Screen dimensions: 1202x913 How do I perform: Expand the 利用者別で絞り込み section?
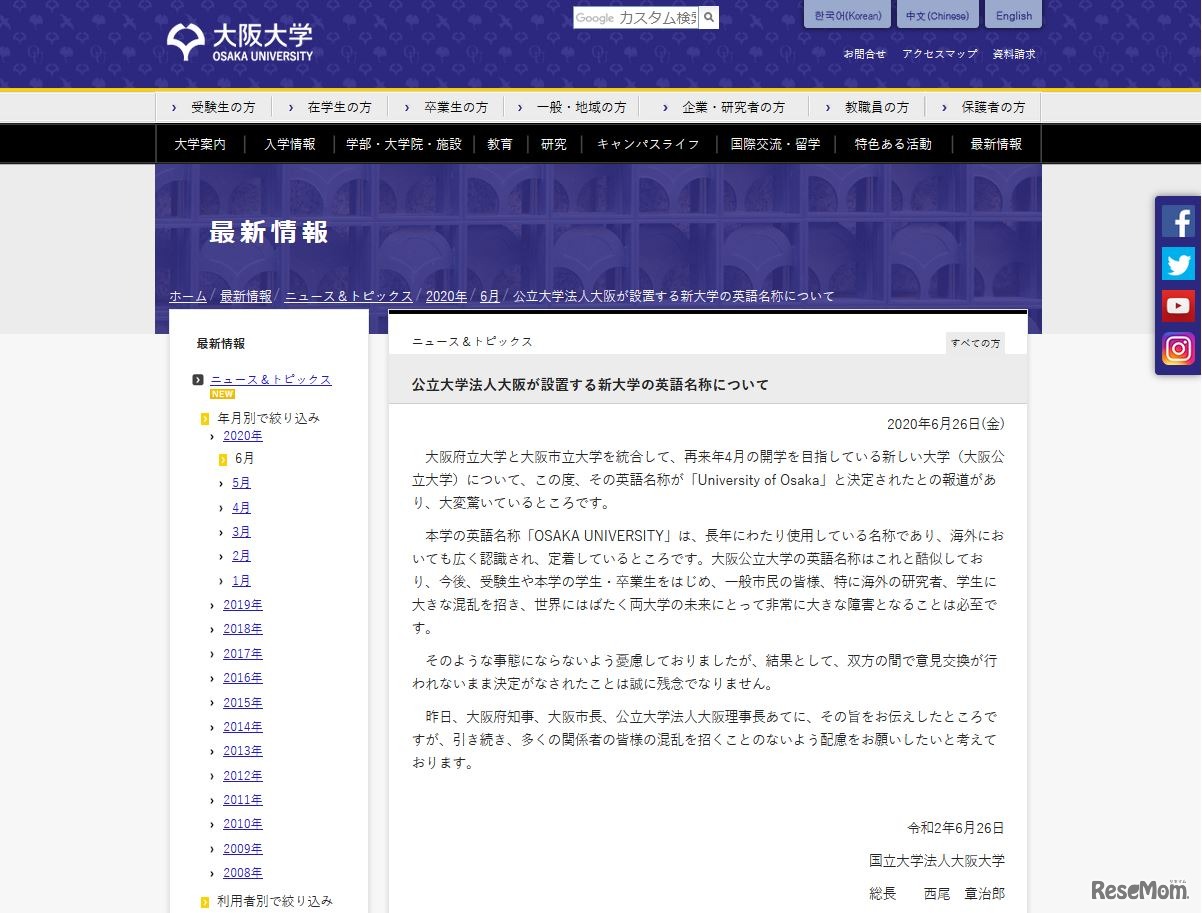(205, 901)
